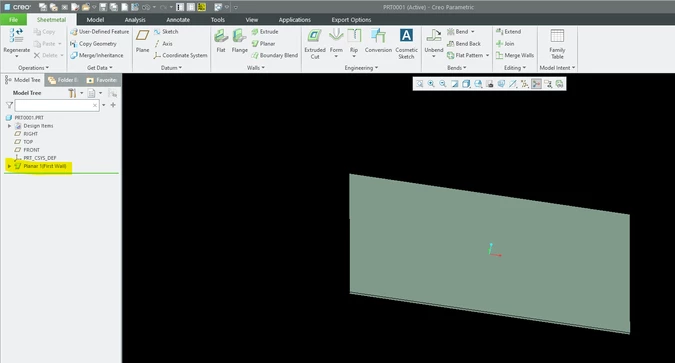
Task: Click the Bend button
Action: (461, 32)
